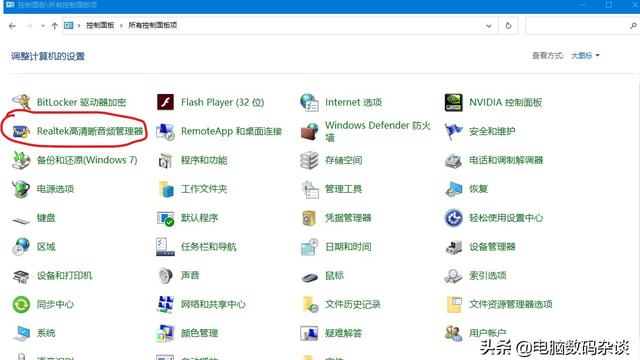Screen dimensions: 640x360
Task: Click the 颜色管理 icon
Action: (165, 333)
